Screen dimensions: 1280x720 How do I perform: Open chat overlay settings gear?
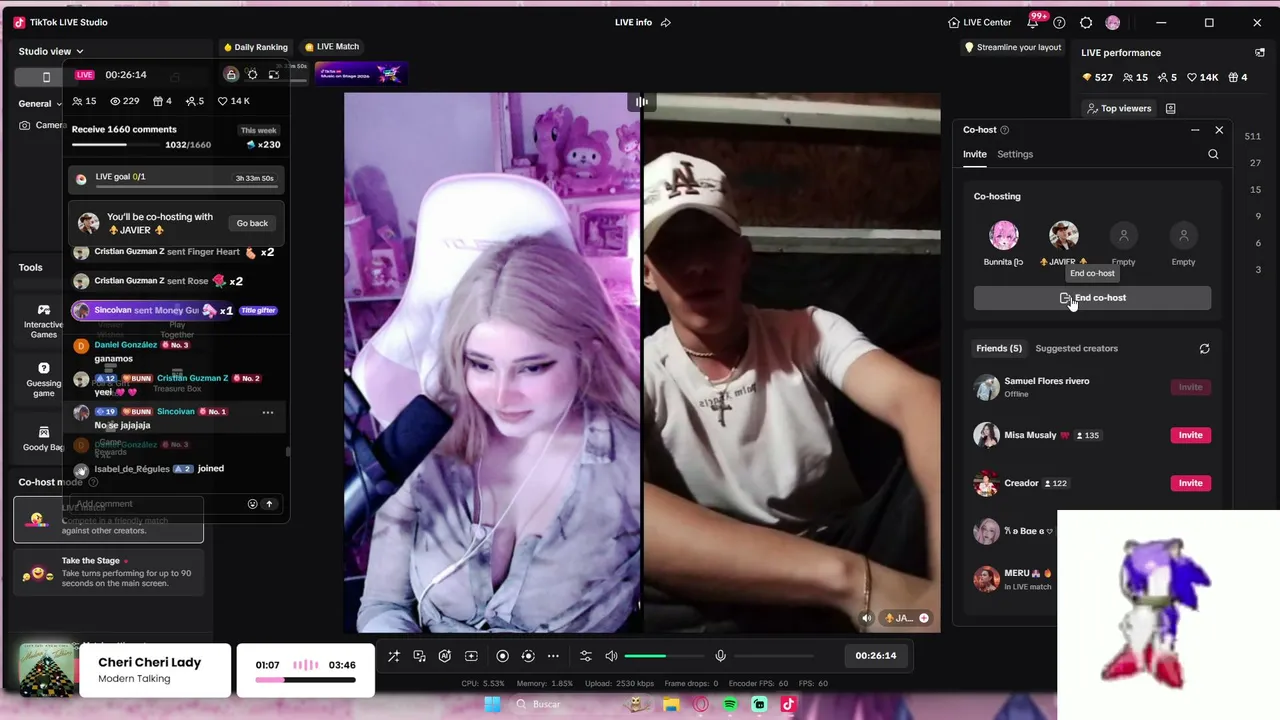point(252,75)
